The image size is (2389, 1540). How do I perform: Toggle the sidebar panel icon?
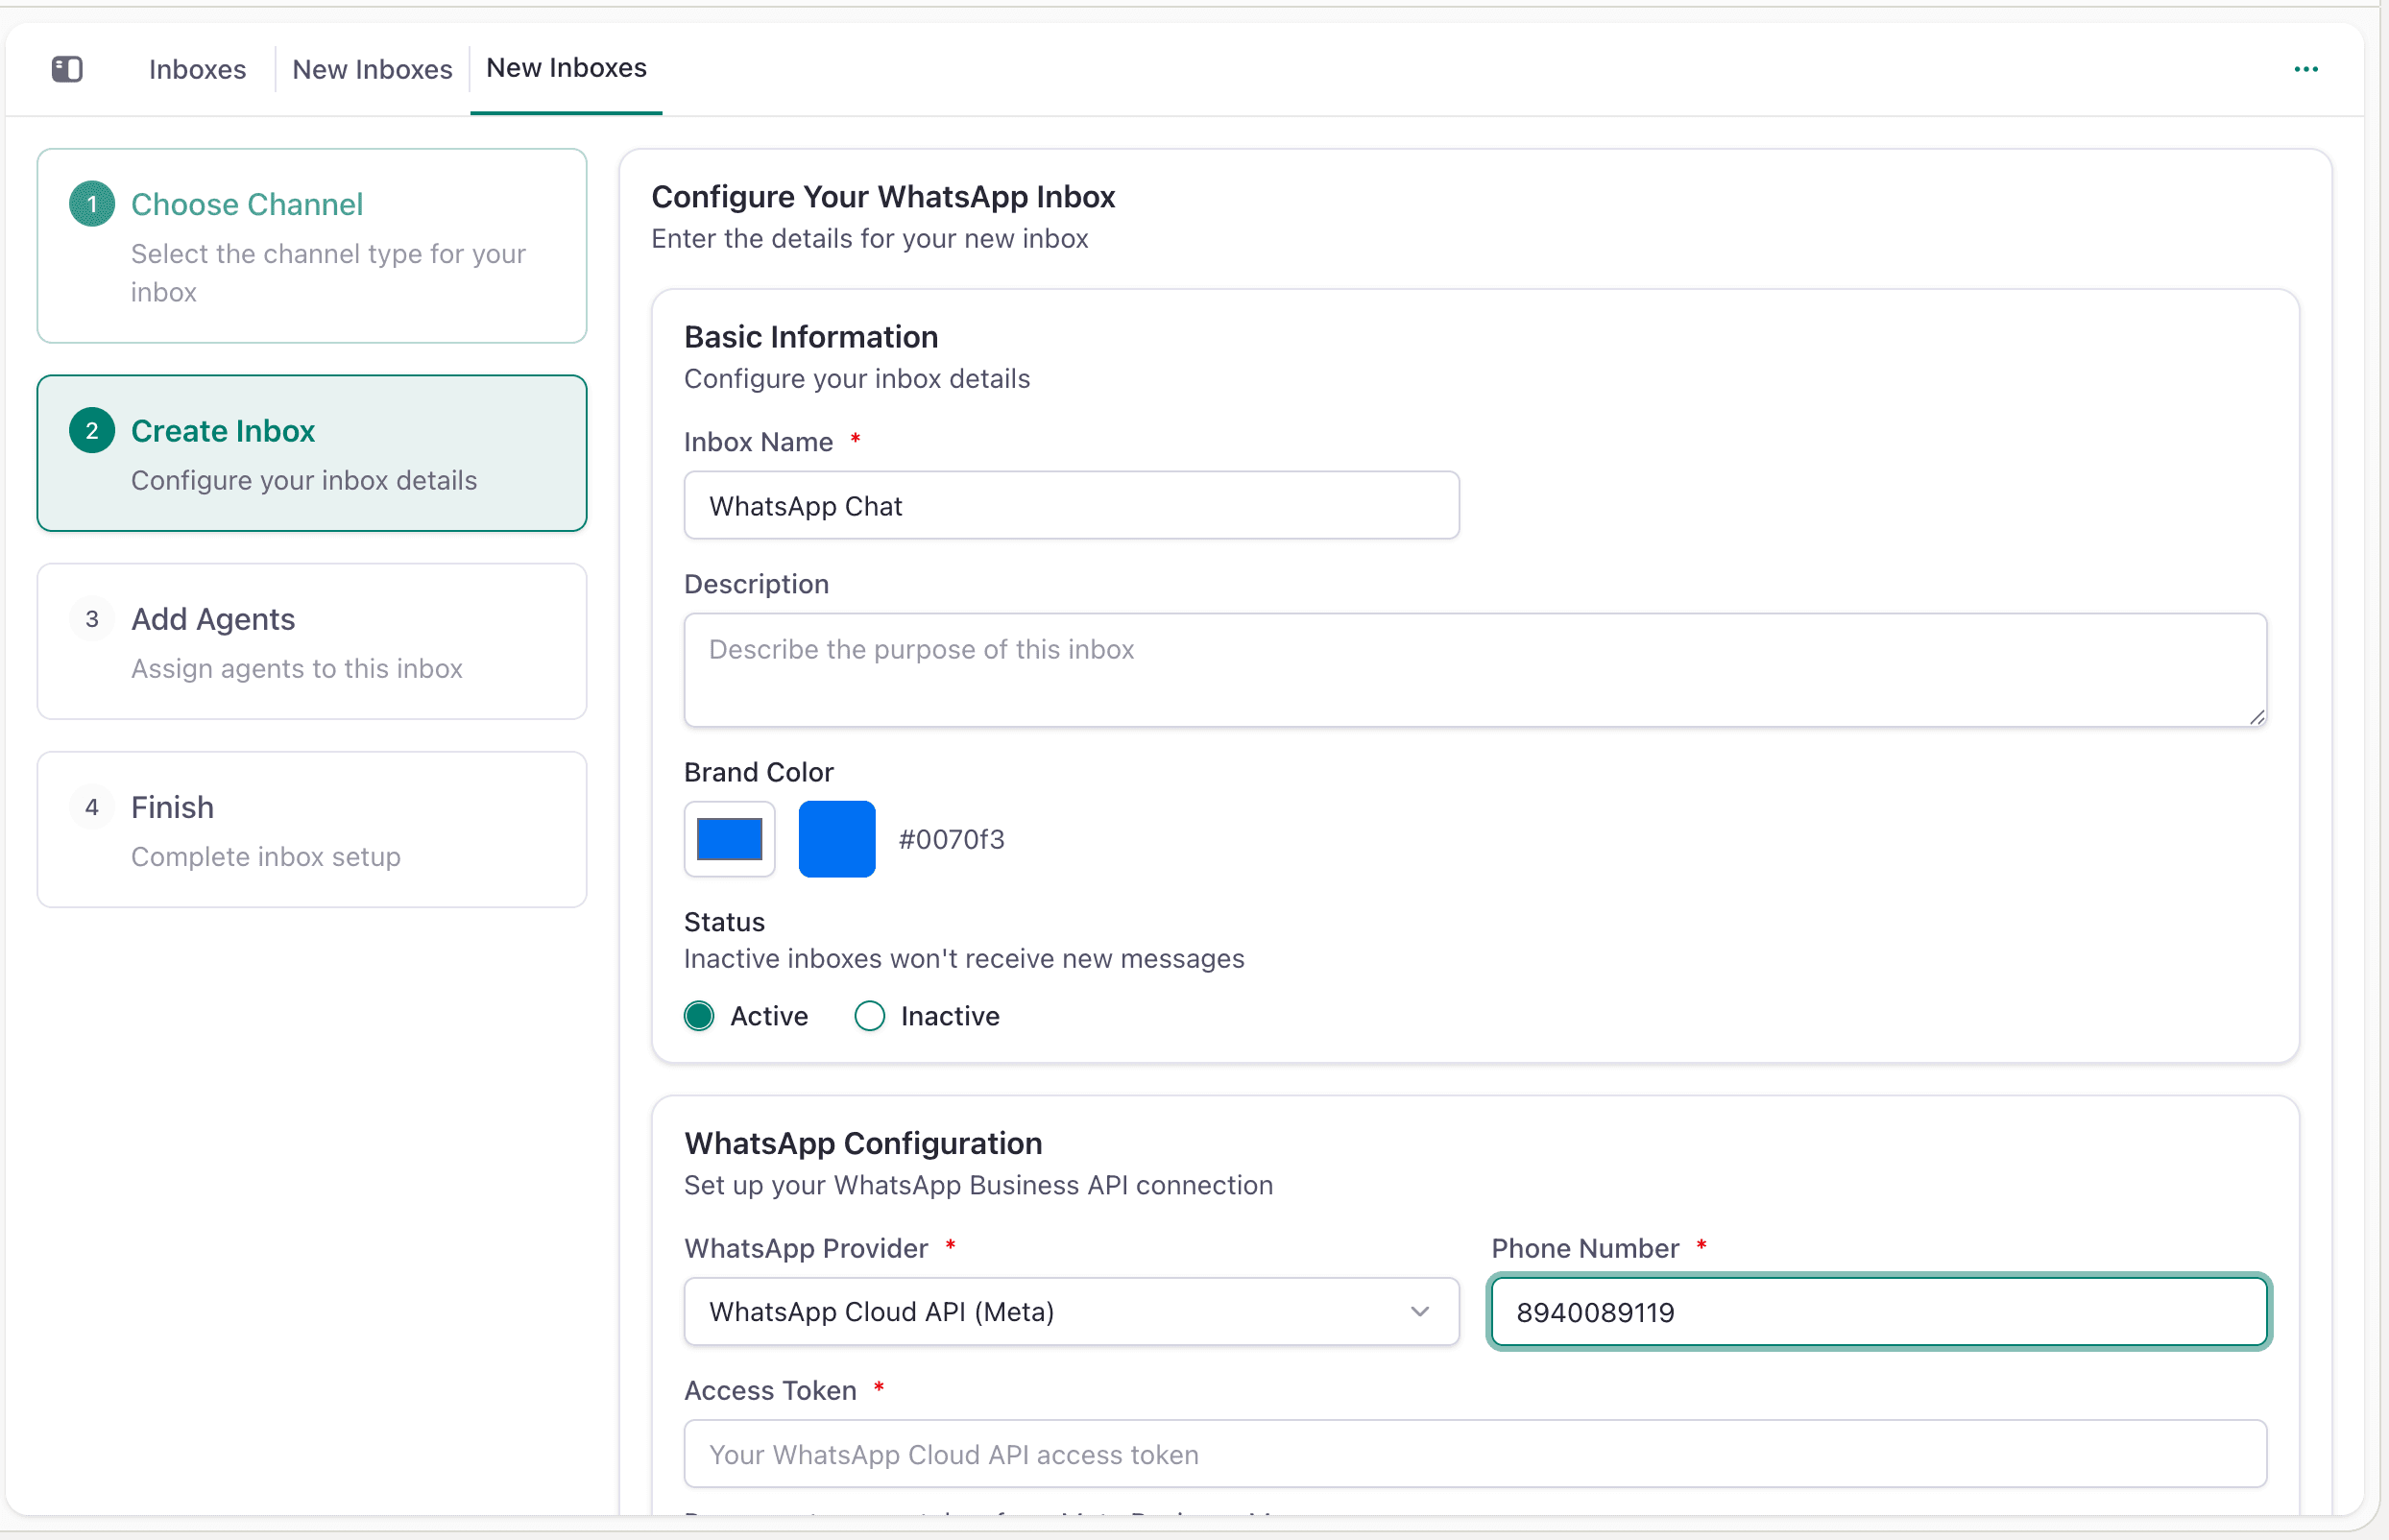67,69
